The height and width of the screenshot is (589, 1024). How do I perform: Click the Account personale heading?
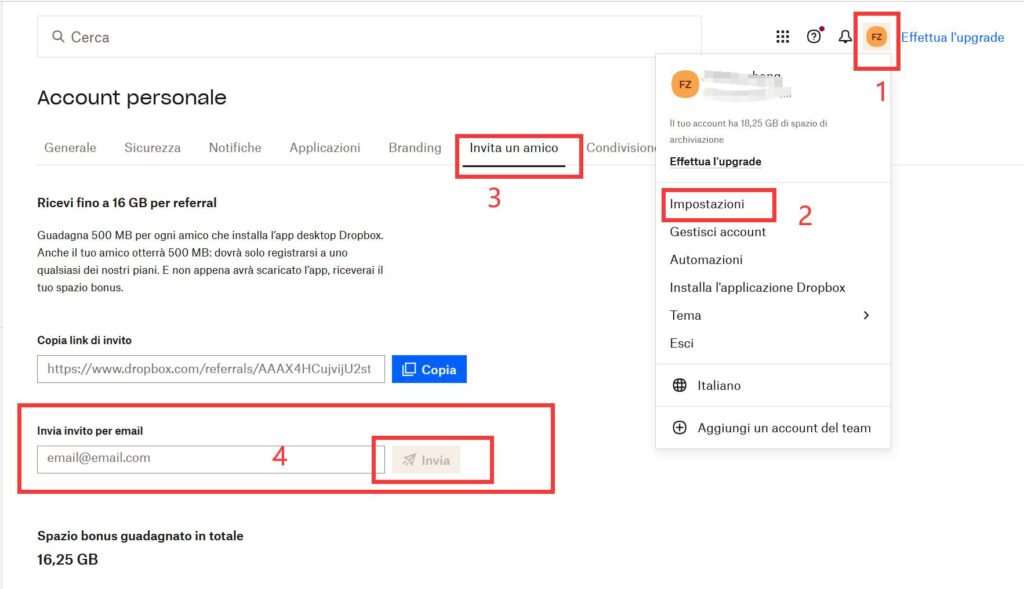(131, 97)
